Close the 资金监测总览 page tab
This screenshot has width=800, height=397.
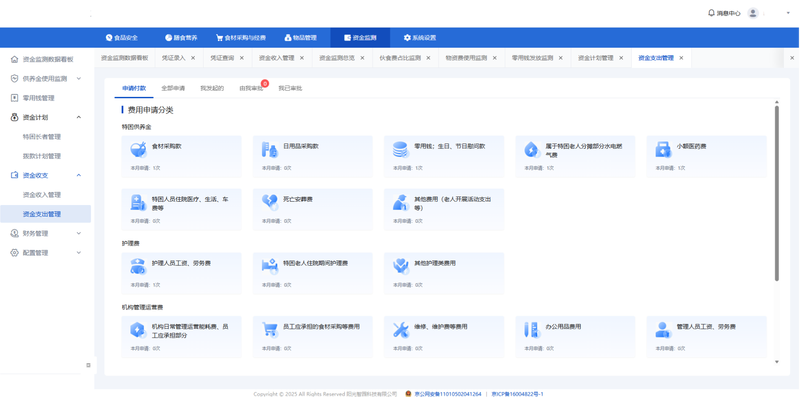pos(362,58)
